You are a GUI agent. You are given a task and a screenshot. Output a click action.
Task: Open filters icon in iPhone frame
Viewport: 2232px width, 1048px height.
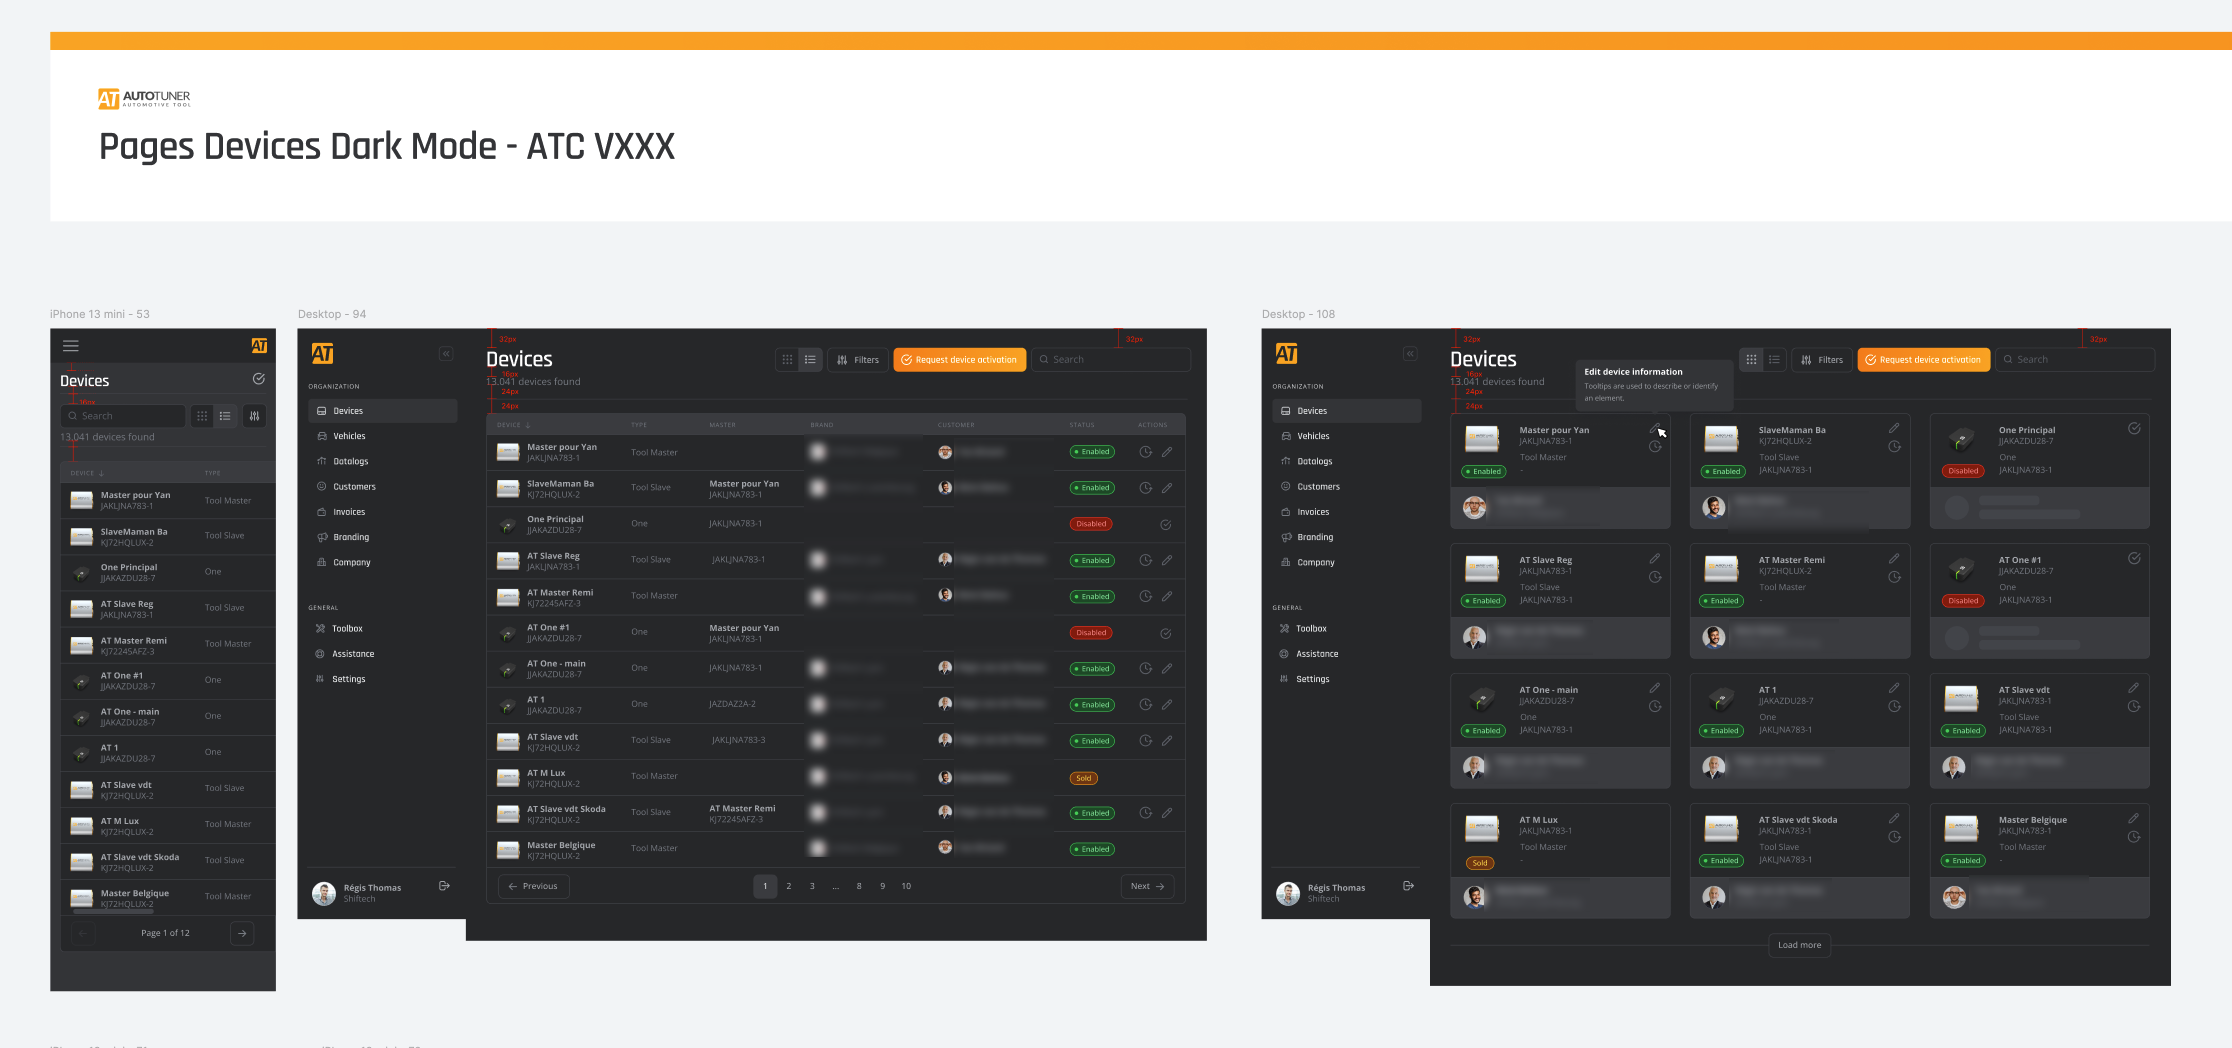255,416
